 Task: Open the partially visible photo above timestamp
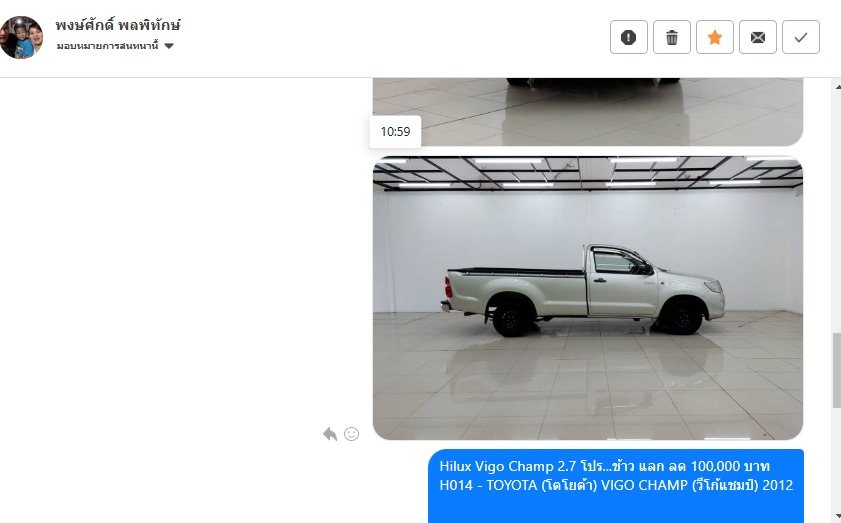coord(588,111)
